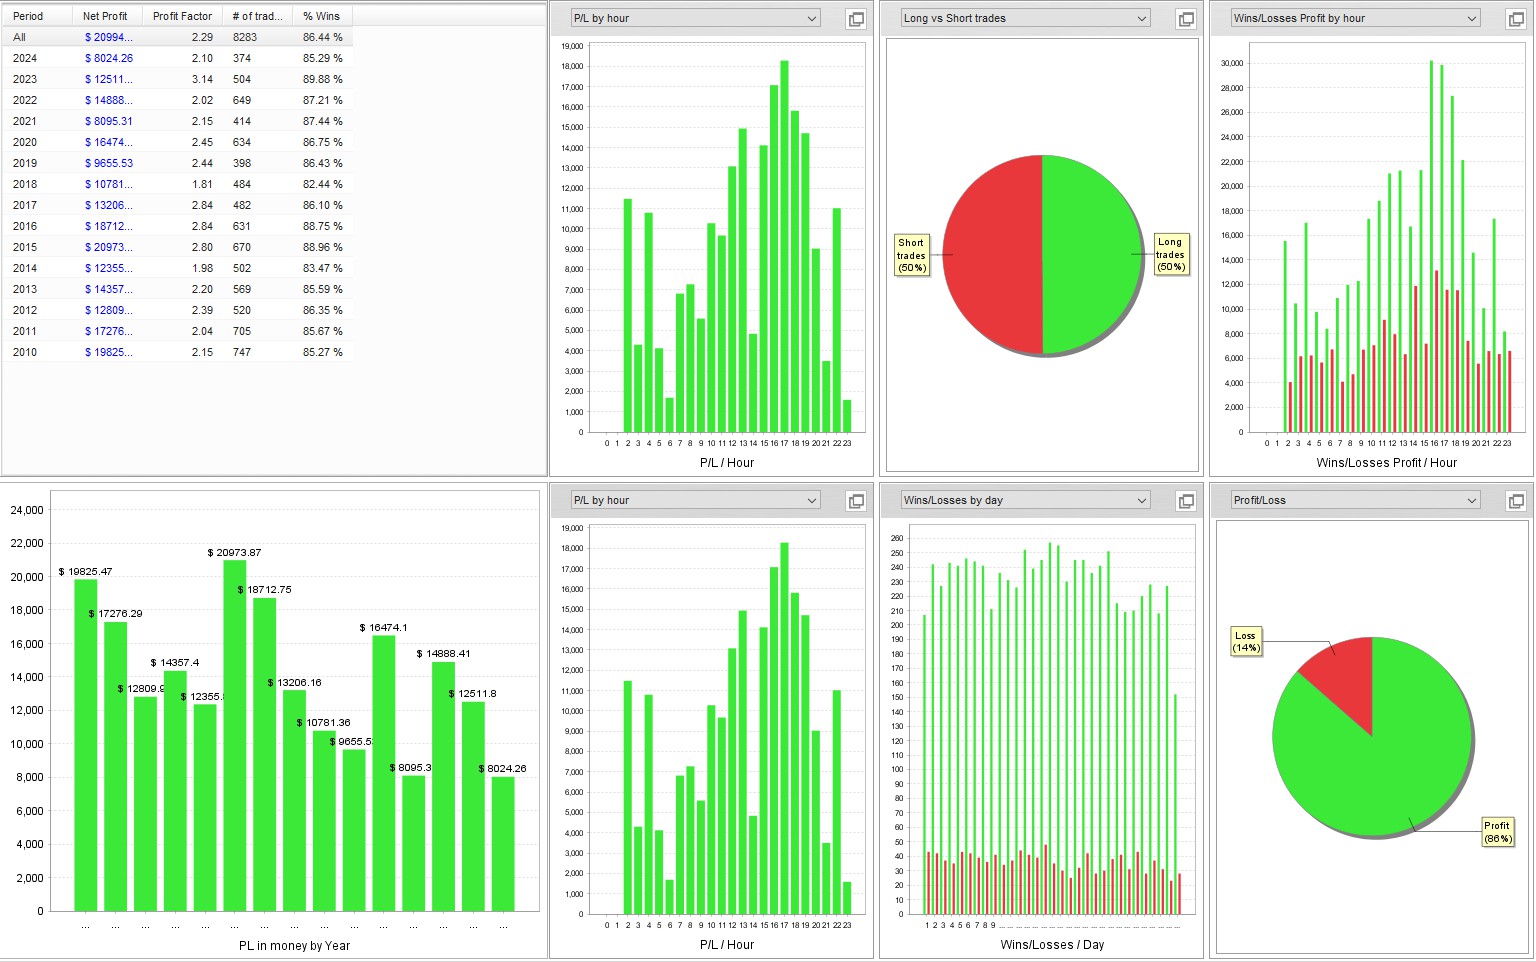The width and height of the screenshot is (1536, 962).
Task: Pop out the Long vs Short trades chart
Action: 1186,19
